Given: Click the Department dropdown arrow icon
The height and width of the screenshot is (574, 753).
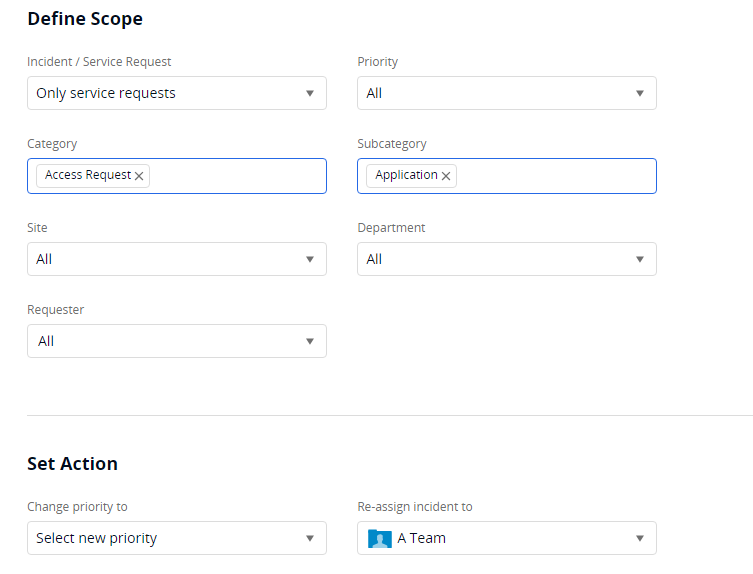Looking at the screenshot, I should coord(640,260).
